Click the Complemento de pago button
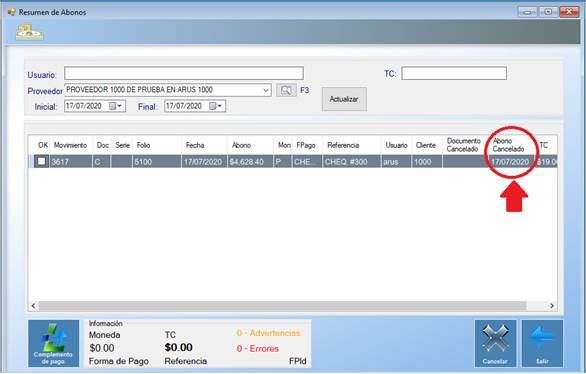586x374 pixels. tap(53, 343)
